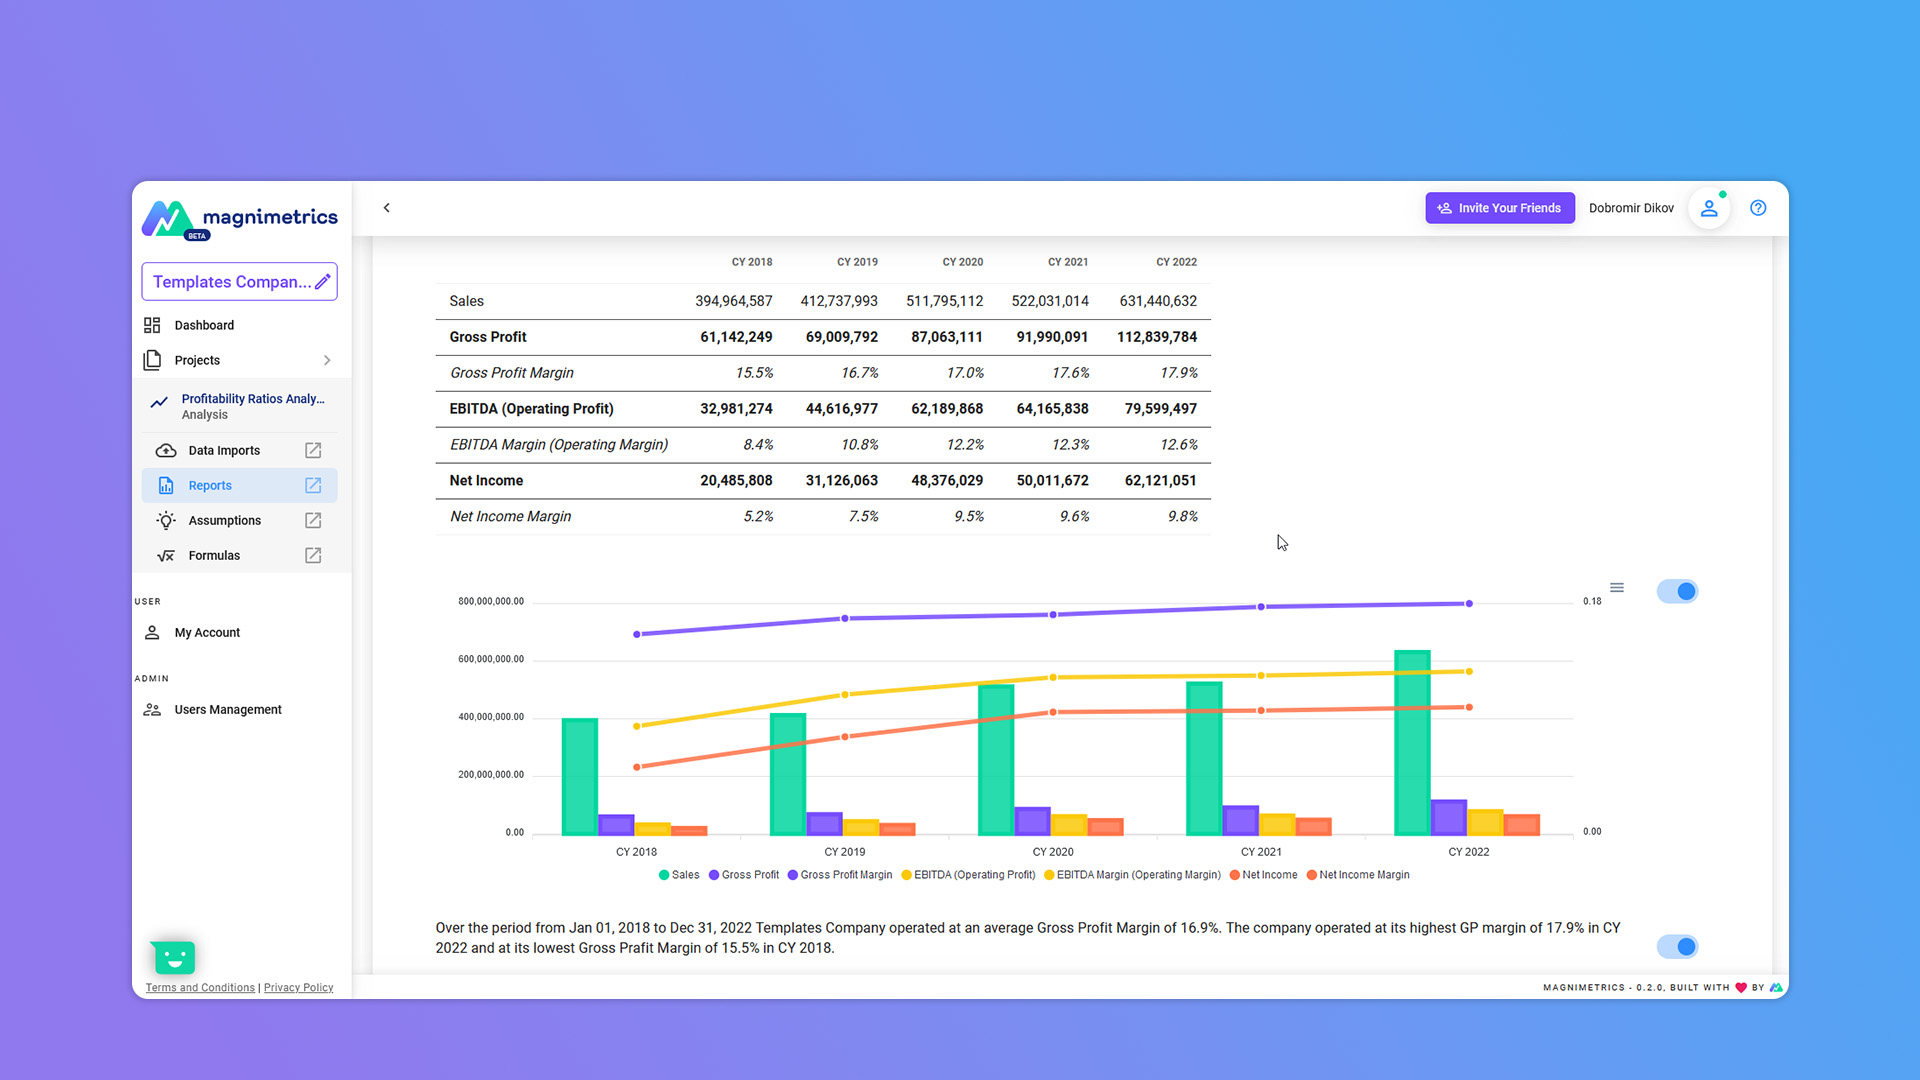Click the Reports document icon
Image resolution: width=1920 pixels, height=1080 pixels.
166,485
